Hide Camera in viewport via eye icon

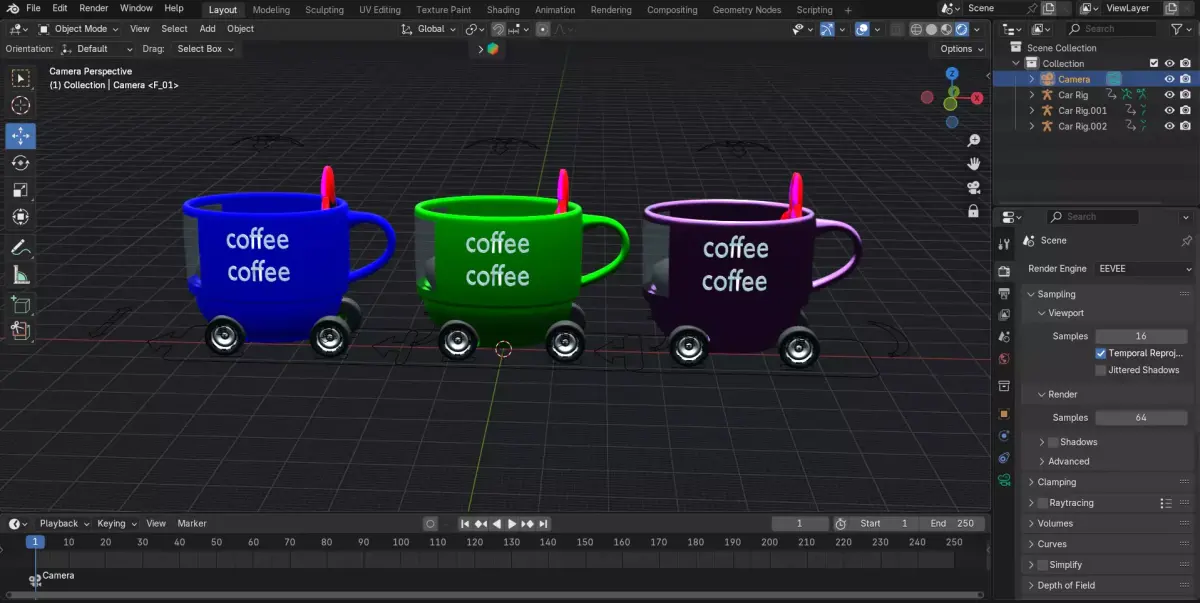tap(1169, 79)
